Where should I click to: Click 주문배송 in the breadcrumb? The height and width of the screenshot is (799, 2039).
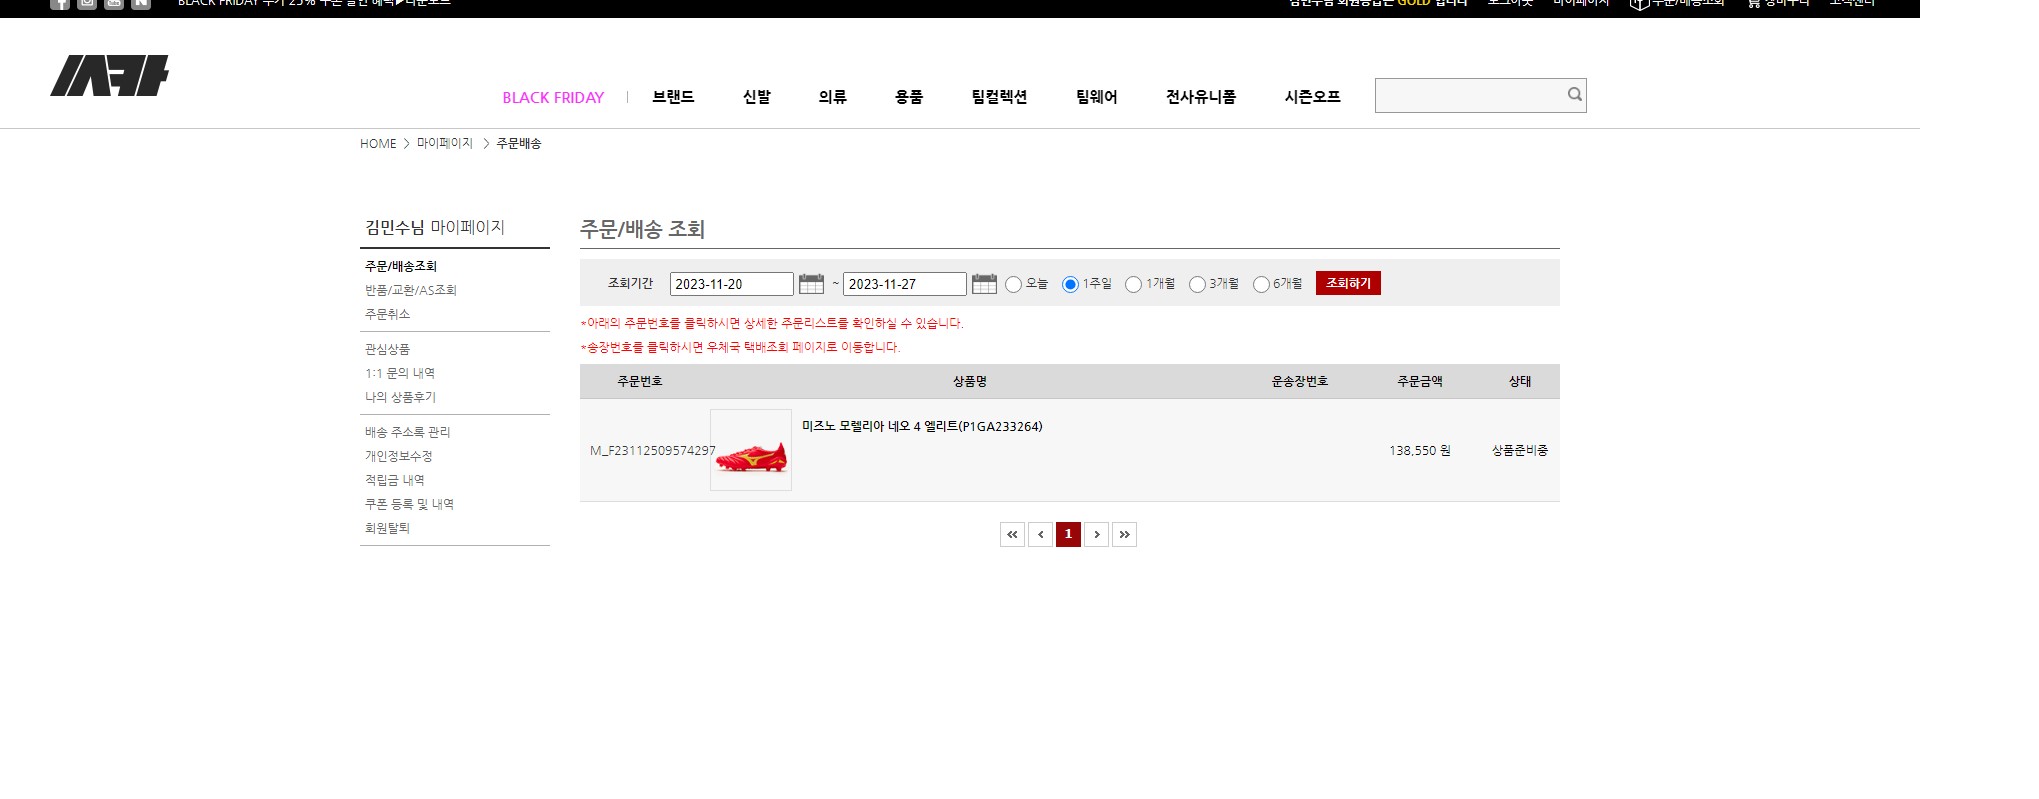coord(519,144)
